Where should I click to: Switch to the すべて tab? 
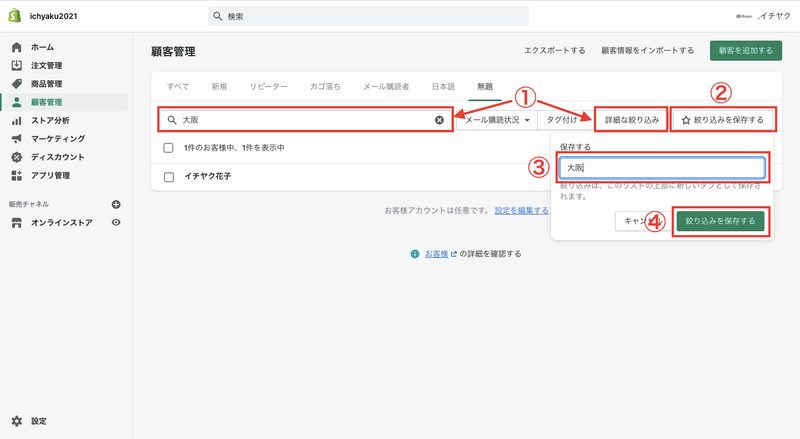[x=178, y=87]
